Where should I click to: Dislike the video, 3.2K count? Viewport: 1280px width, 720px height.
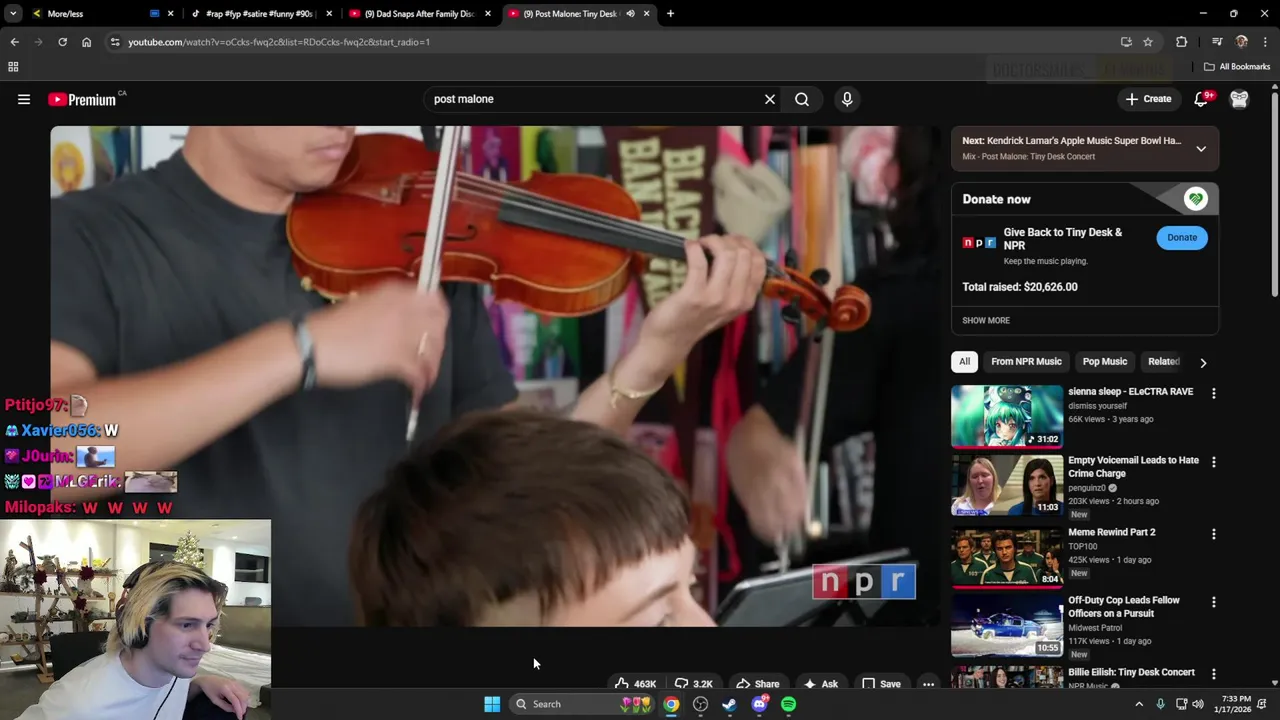[x=692, y=684]
